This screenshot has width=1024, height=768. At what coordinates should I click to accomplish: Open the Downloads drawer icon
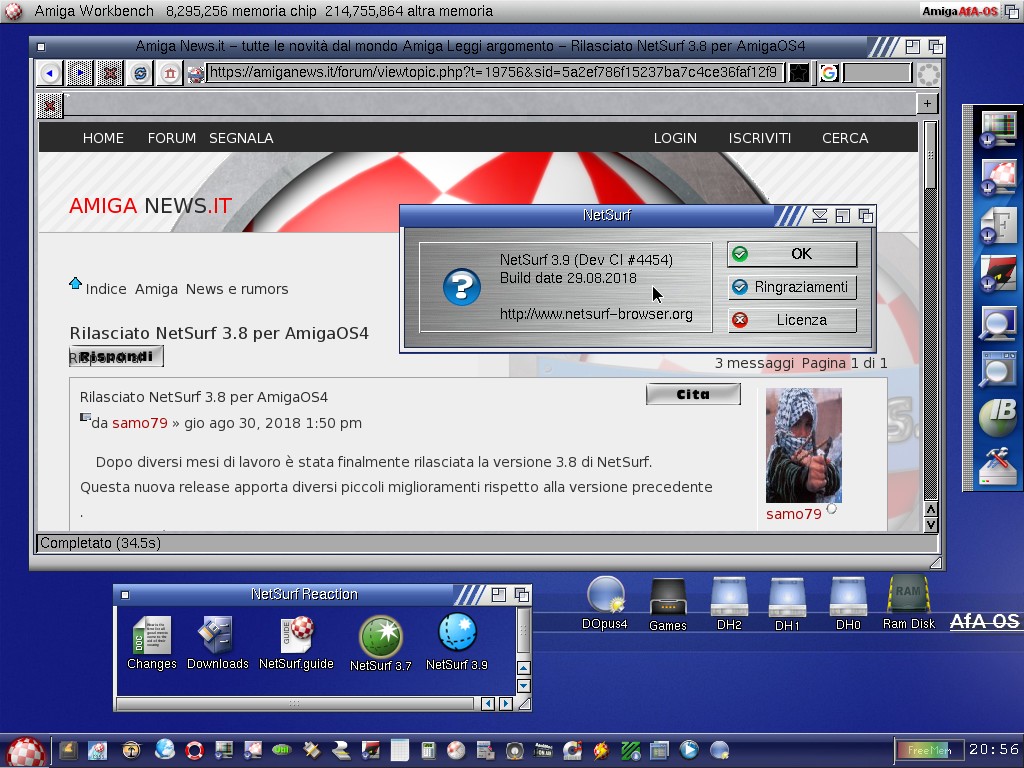tap(217, 634)
